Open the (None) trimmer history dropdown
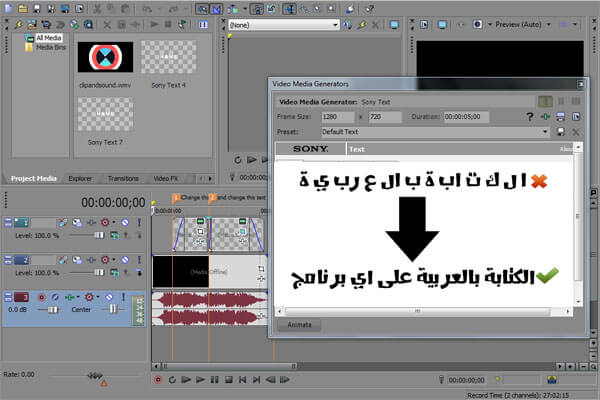Screen dimensions: 600x400 click(x=335, y=25)
